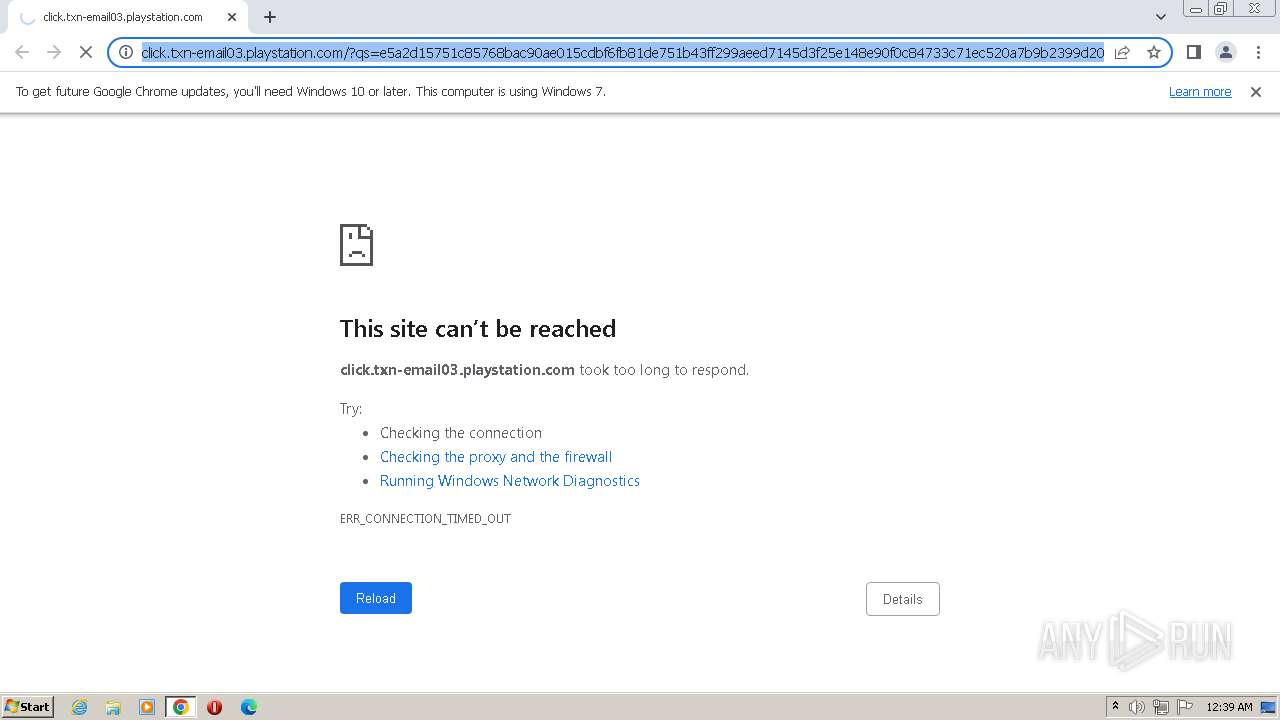Image resolution: width=1280 pixels, height=720 pixels.
Task: Click the ERR_CONNECTION_TIMED_OUT error code
Action: (425, 519)
